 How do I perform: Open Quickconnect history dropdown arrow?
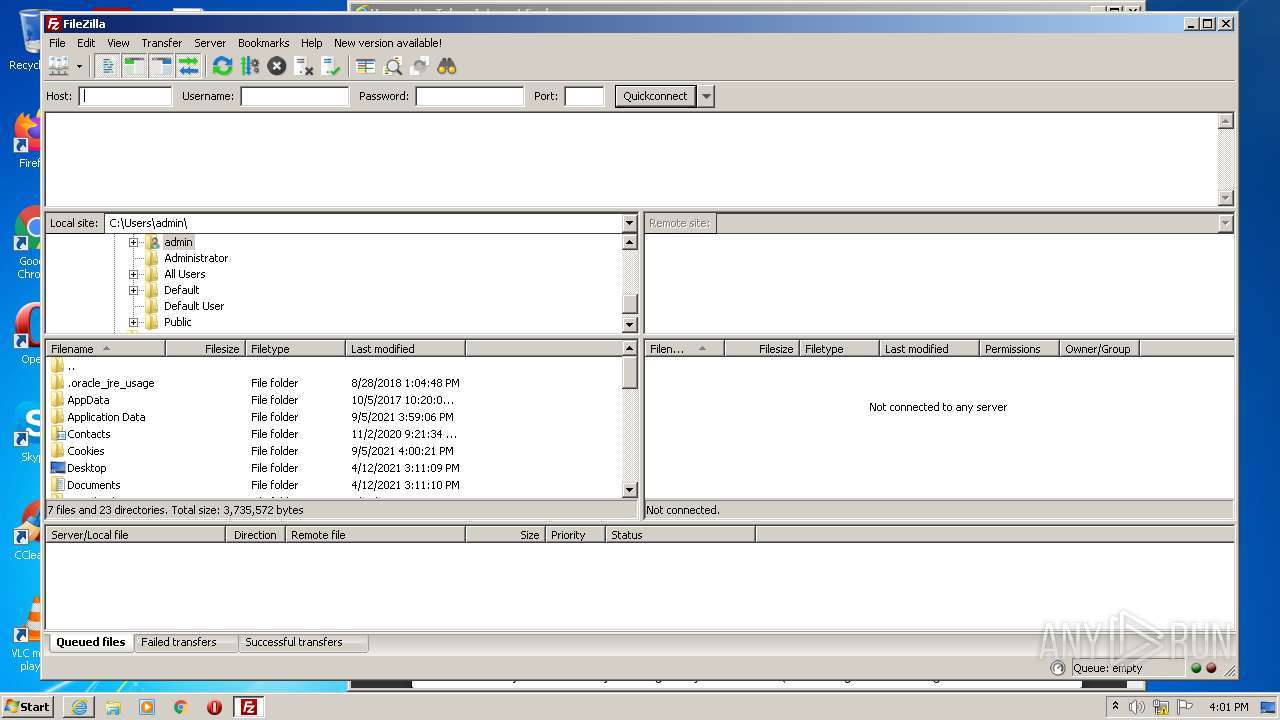pyautogui.click(x=706, y=96)
